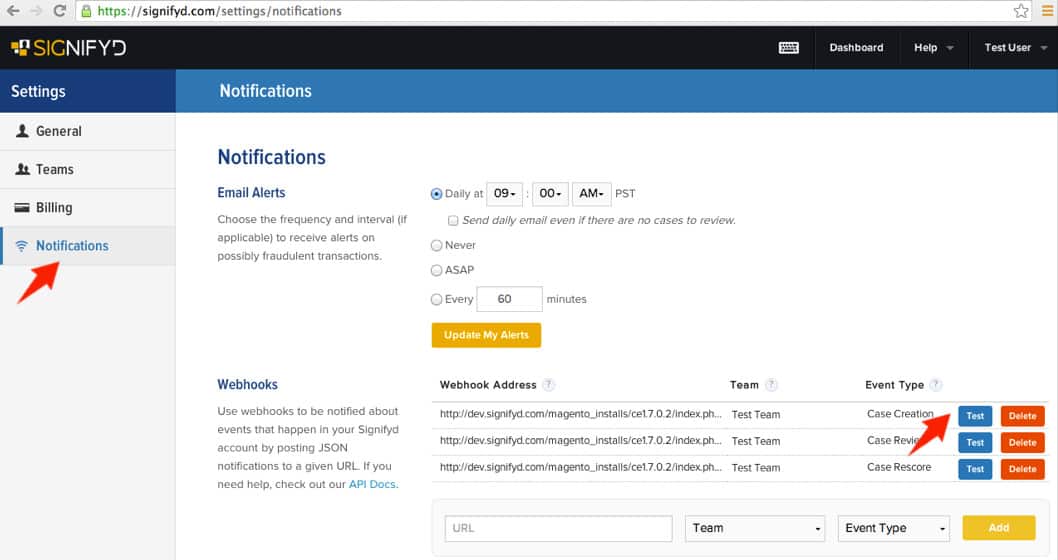Click the Teams people icon
Viewport: 1058px width, 560px height.
click(22, 169)
